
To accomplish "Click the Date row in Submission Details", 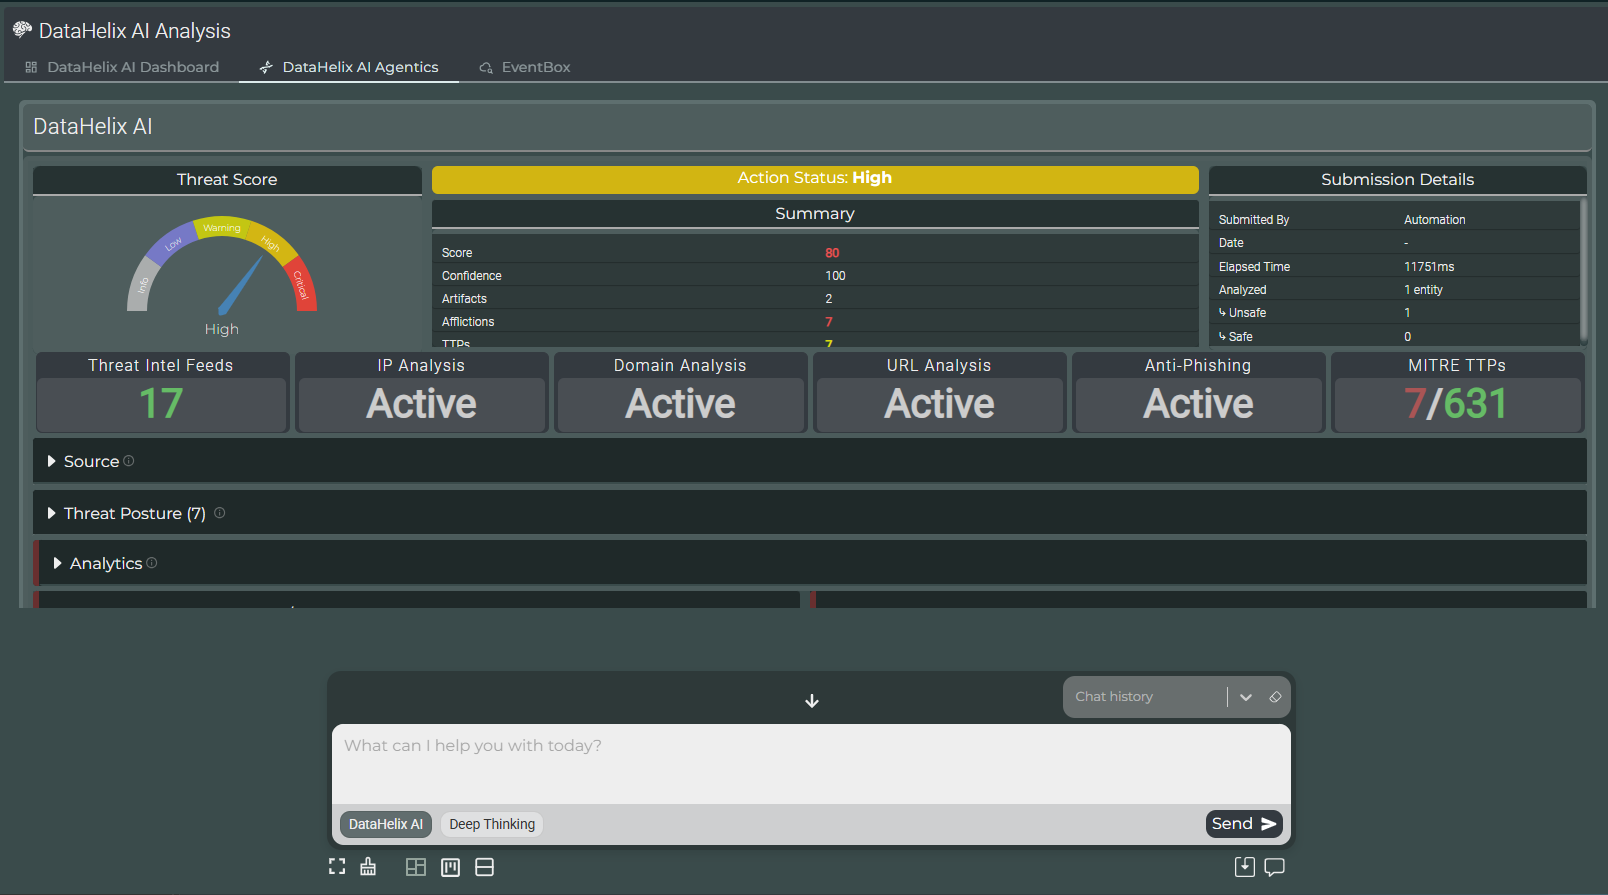I will point(1396,243).
